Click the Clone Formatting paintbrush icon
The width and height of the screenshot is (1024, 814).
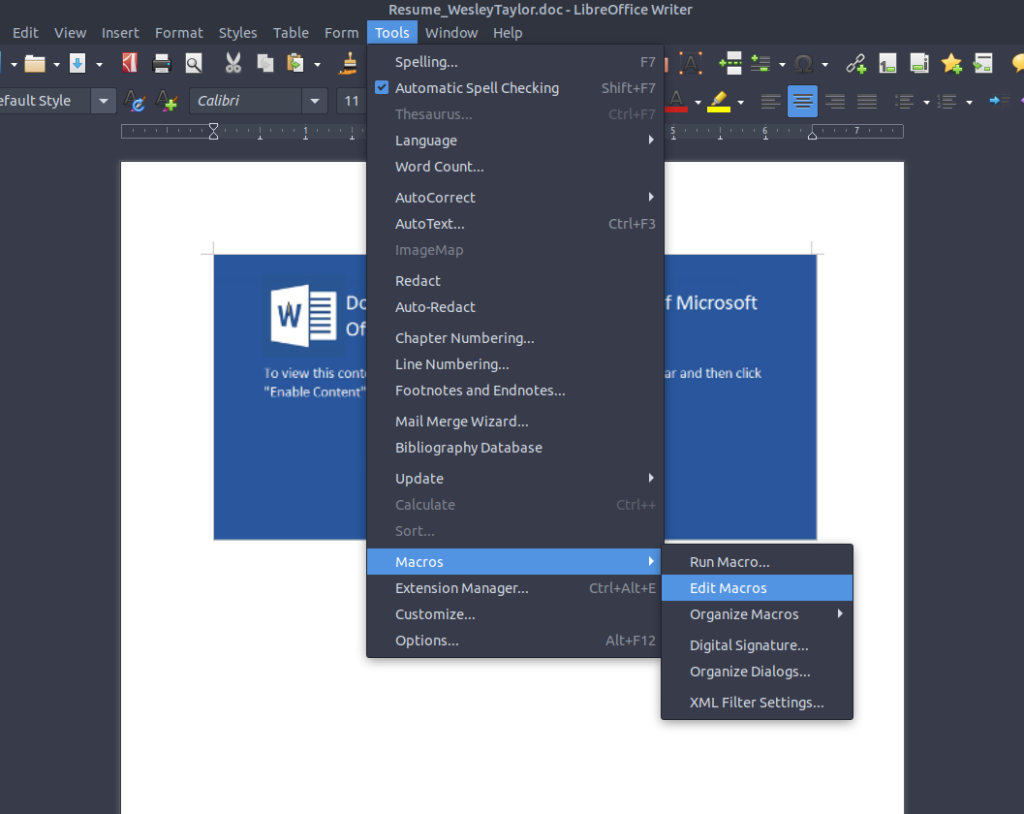pyautogui.click(x=349, y=63)
